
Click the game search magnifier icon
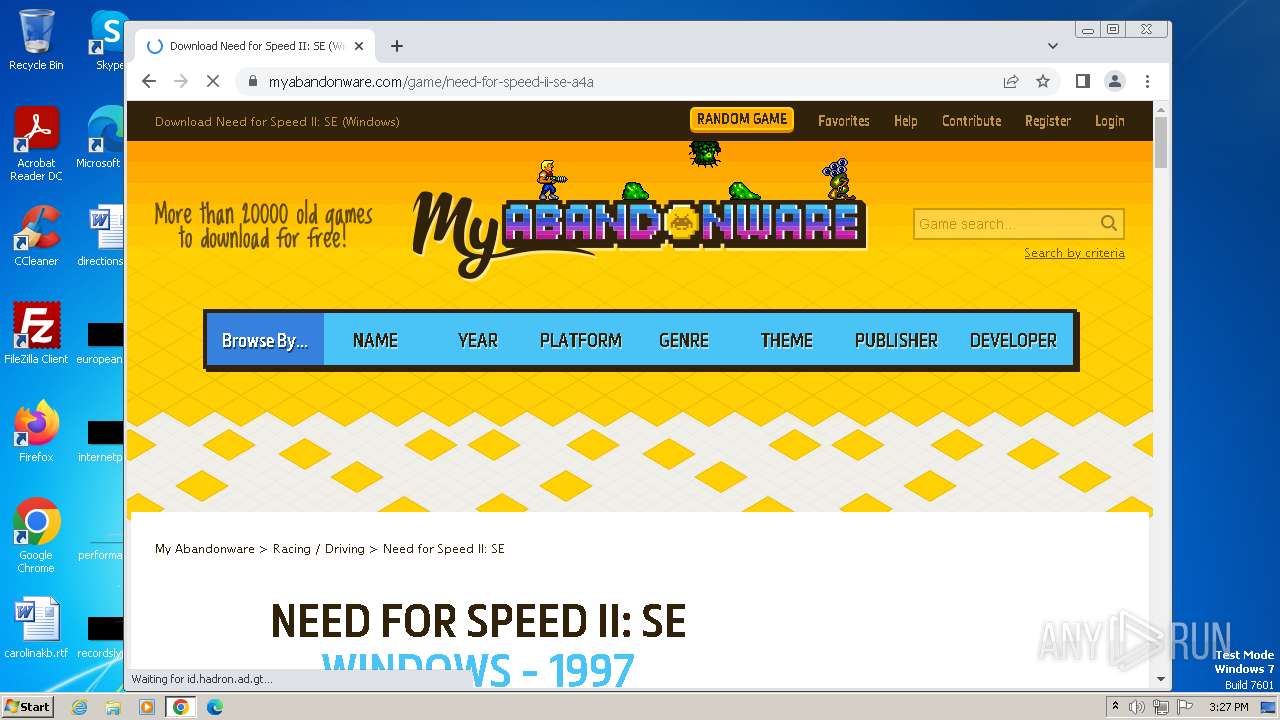[x=1109, y=223]
